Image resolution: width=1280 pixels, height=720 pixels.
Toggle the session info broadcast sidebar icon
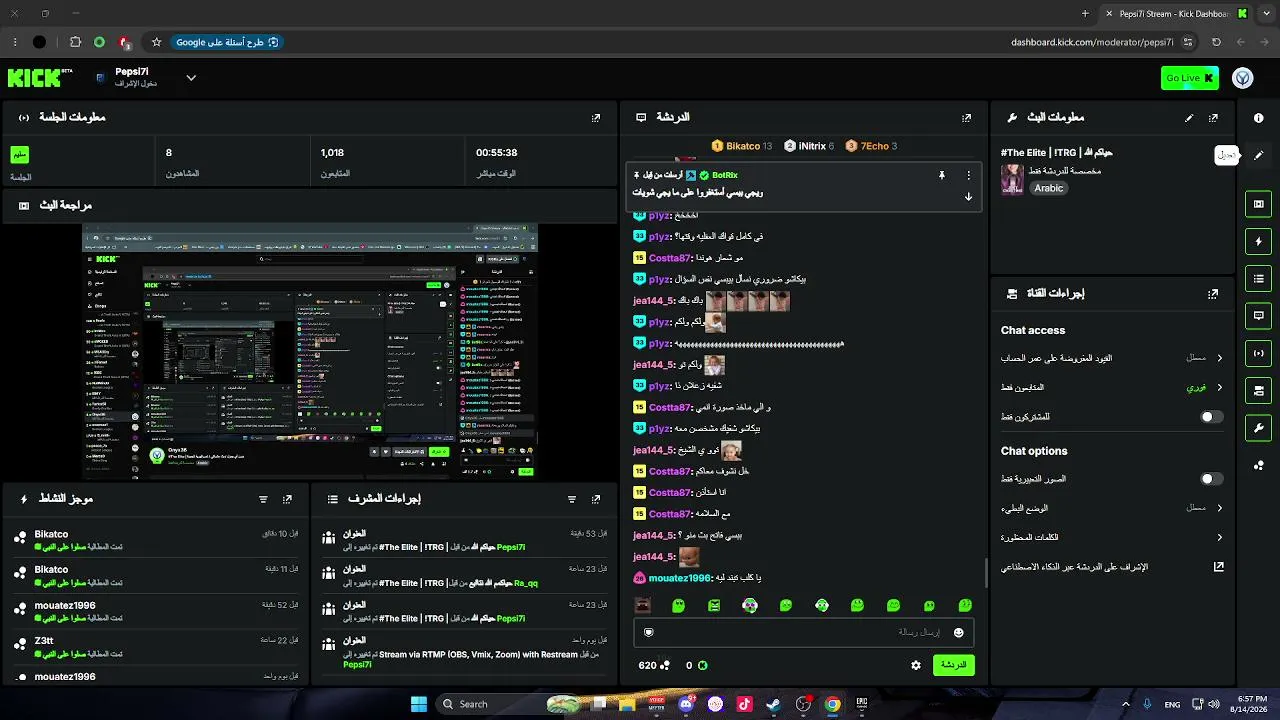click(x=1258, y=352)
